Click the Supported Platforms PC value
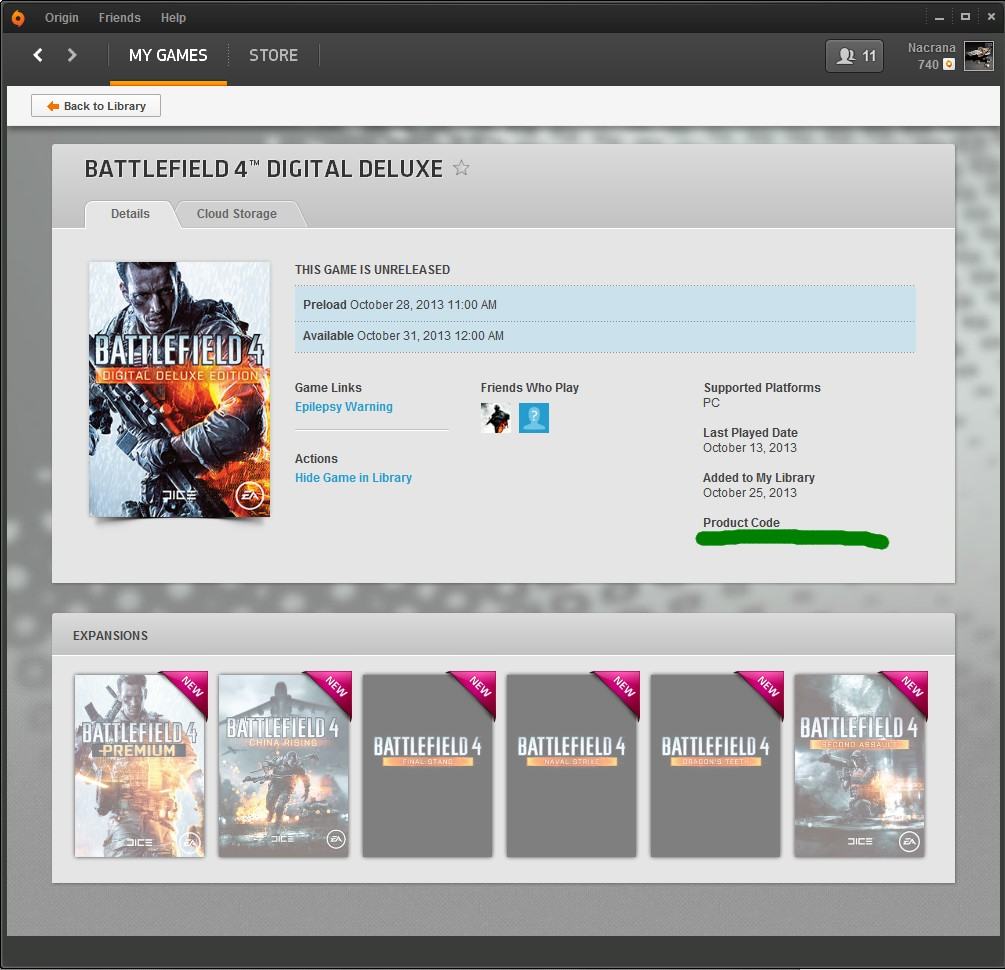This screenshot has height=970, width=1005. [x=711, y=403]
